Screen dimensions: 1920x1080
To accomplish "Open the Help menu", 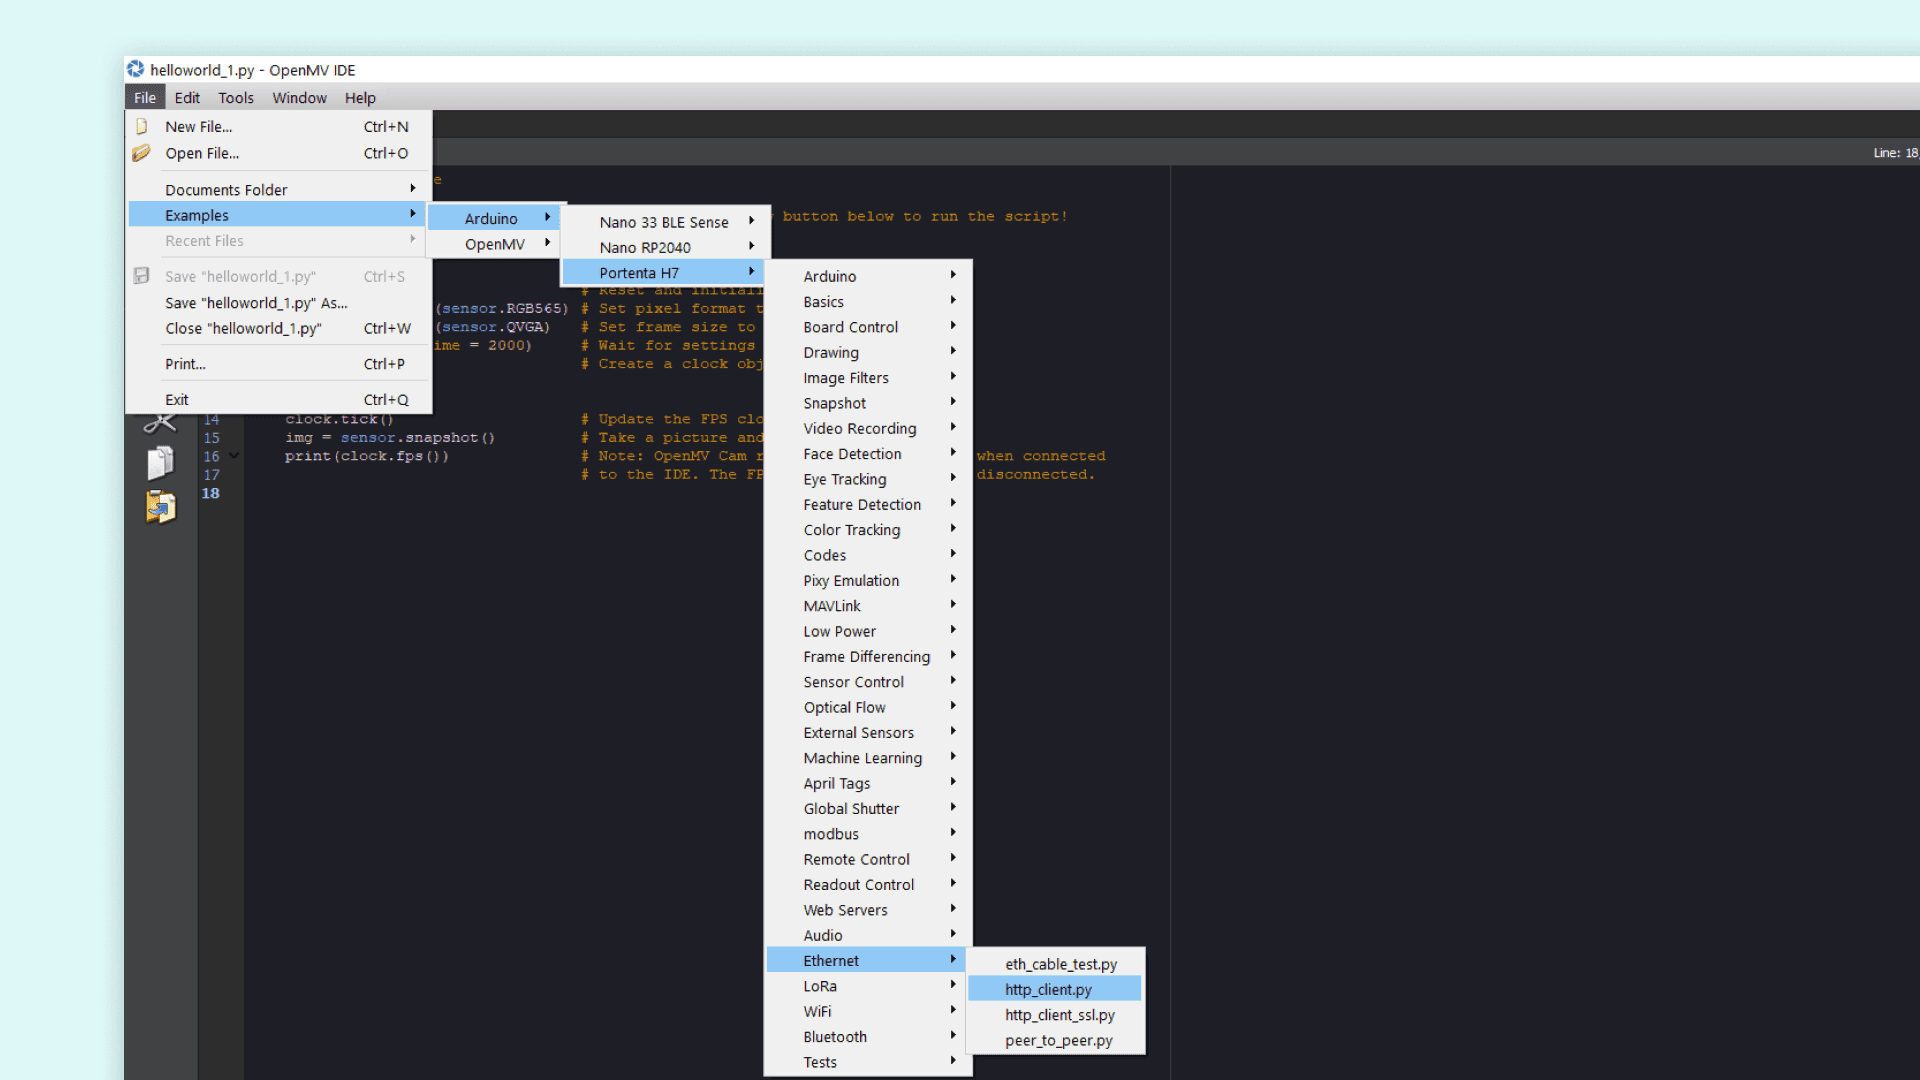I will [360, 98].
